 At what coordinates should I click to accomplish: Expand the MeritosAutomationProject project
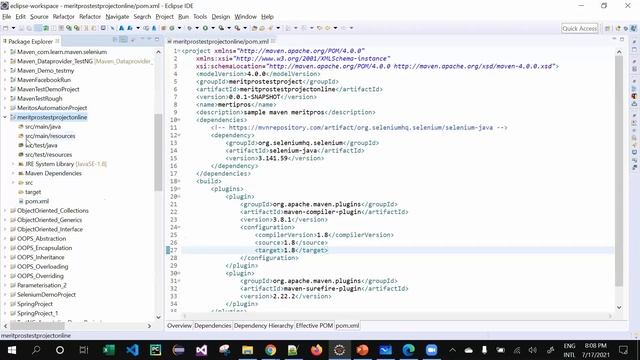[x=5, y=108]
